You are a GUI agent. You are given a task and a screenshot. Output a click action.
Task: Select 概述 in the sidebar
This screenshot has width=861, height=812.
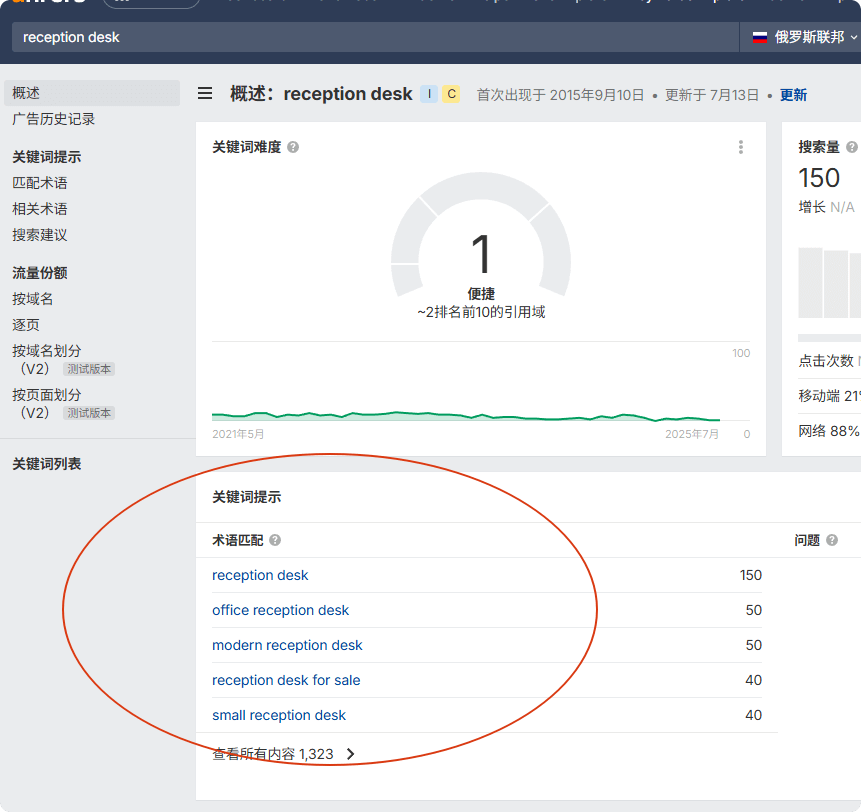26,93
